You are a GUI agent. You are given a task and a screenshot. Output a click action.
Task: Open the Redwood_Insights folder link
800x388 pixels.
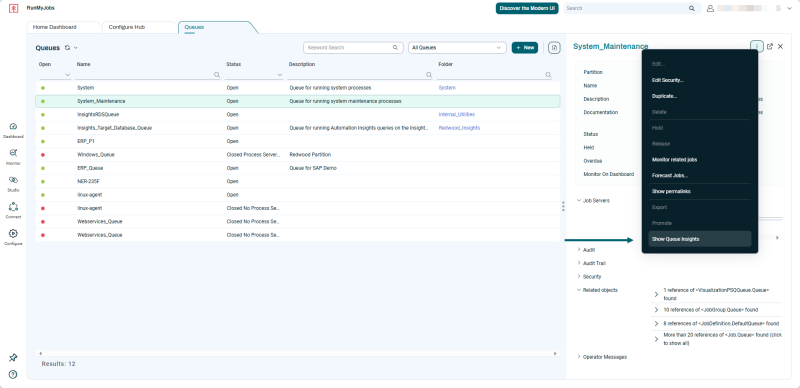(459, 128)
